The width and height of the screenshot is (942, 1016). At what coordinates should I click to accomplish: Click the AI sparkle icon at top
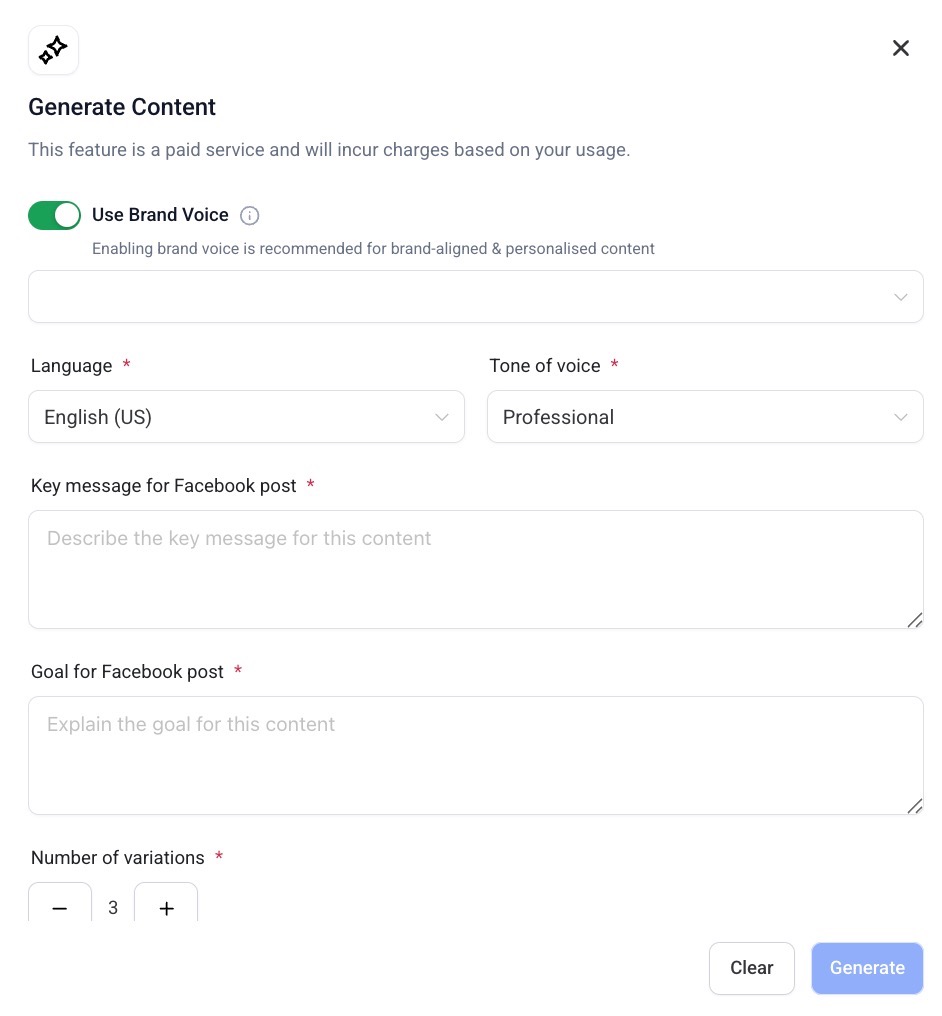pos(53,50)
